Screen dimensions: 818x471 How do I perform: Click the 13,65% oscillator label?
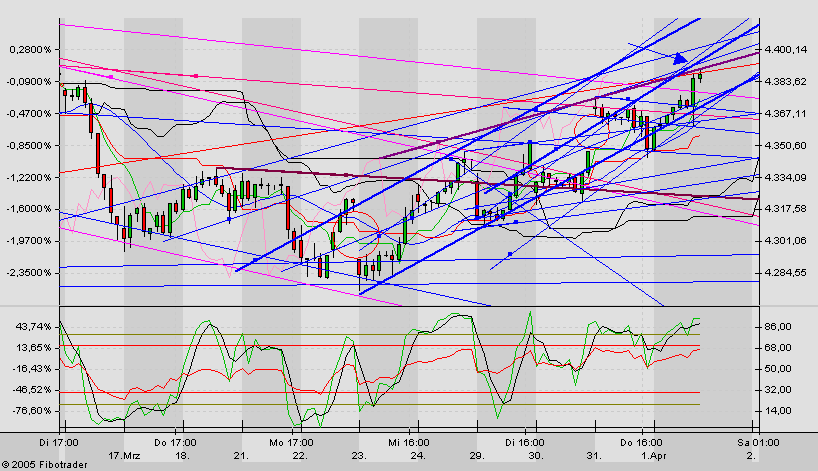(34, 347)
